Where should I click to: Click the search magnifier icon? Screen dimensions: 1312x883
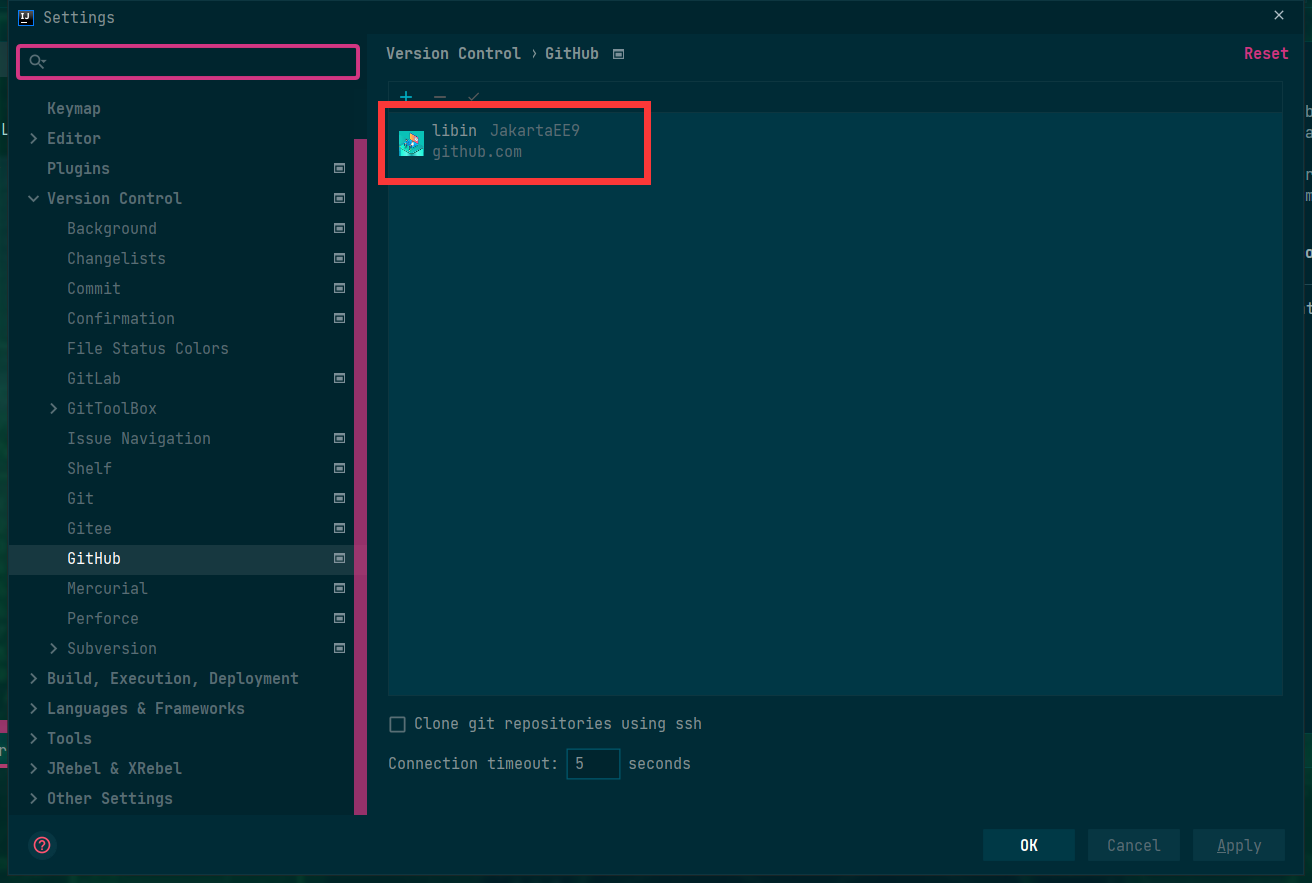[x=37, y=62]
